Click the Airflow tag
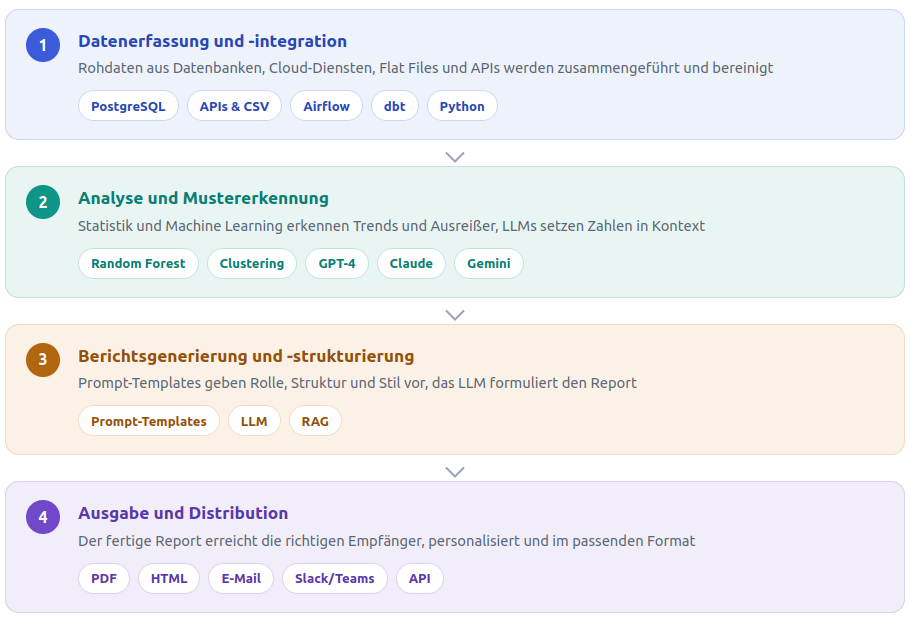 (x=327, y=106)
